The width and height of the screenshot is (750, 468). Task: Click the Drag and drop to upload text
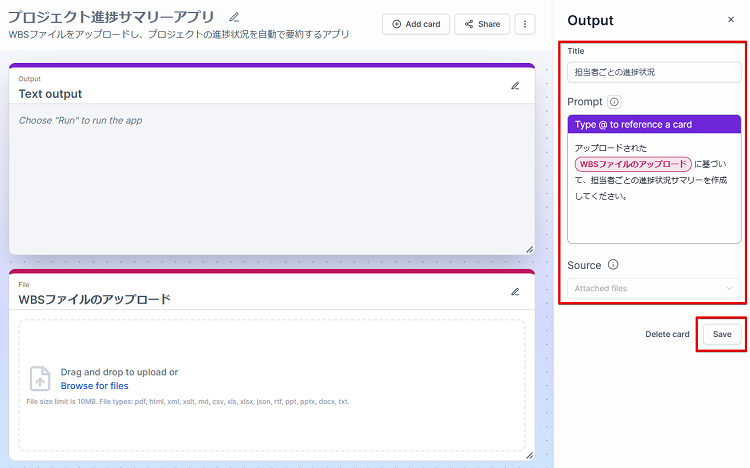click(119, 372)
